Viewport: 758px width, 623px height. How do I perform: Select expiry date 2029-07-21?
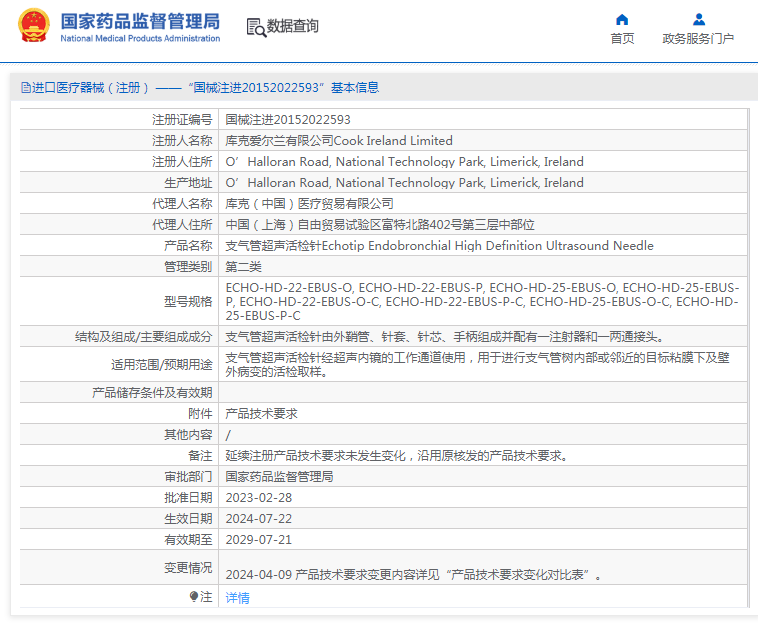259,540
